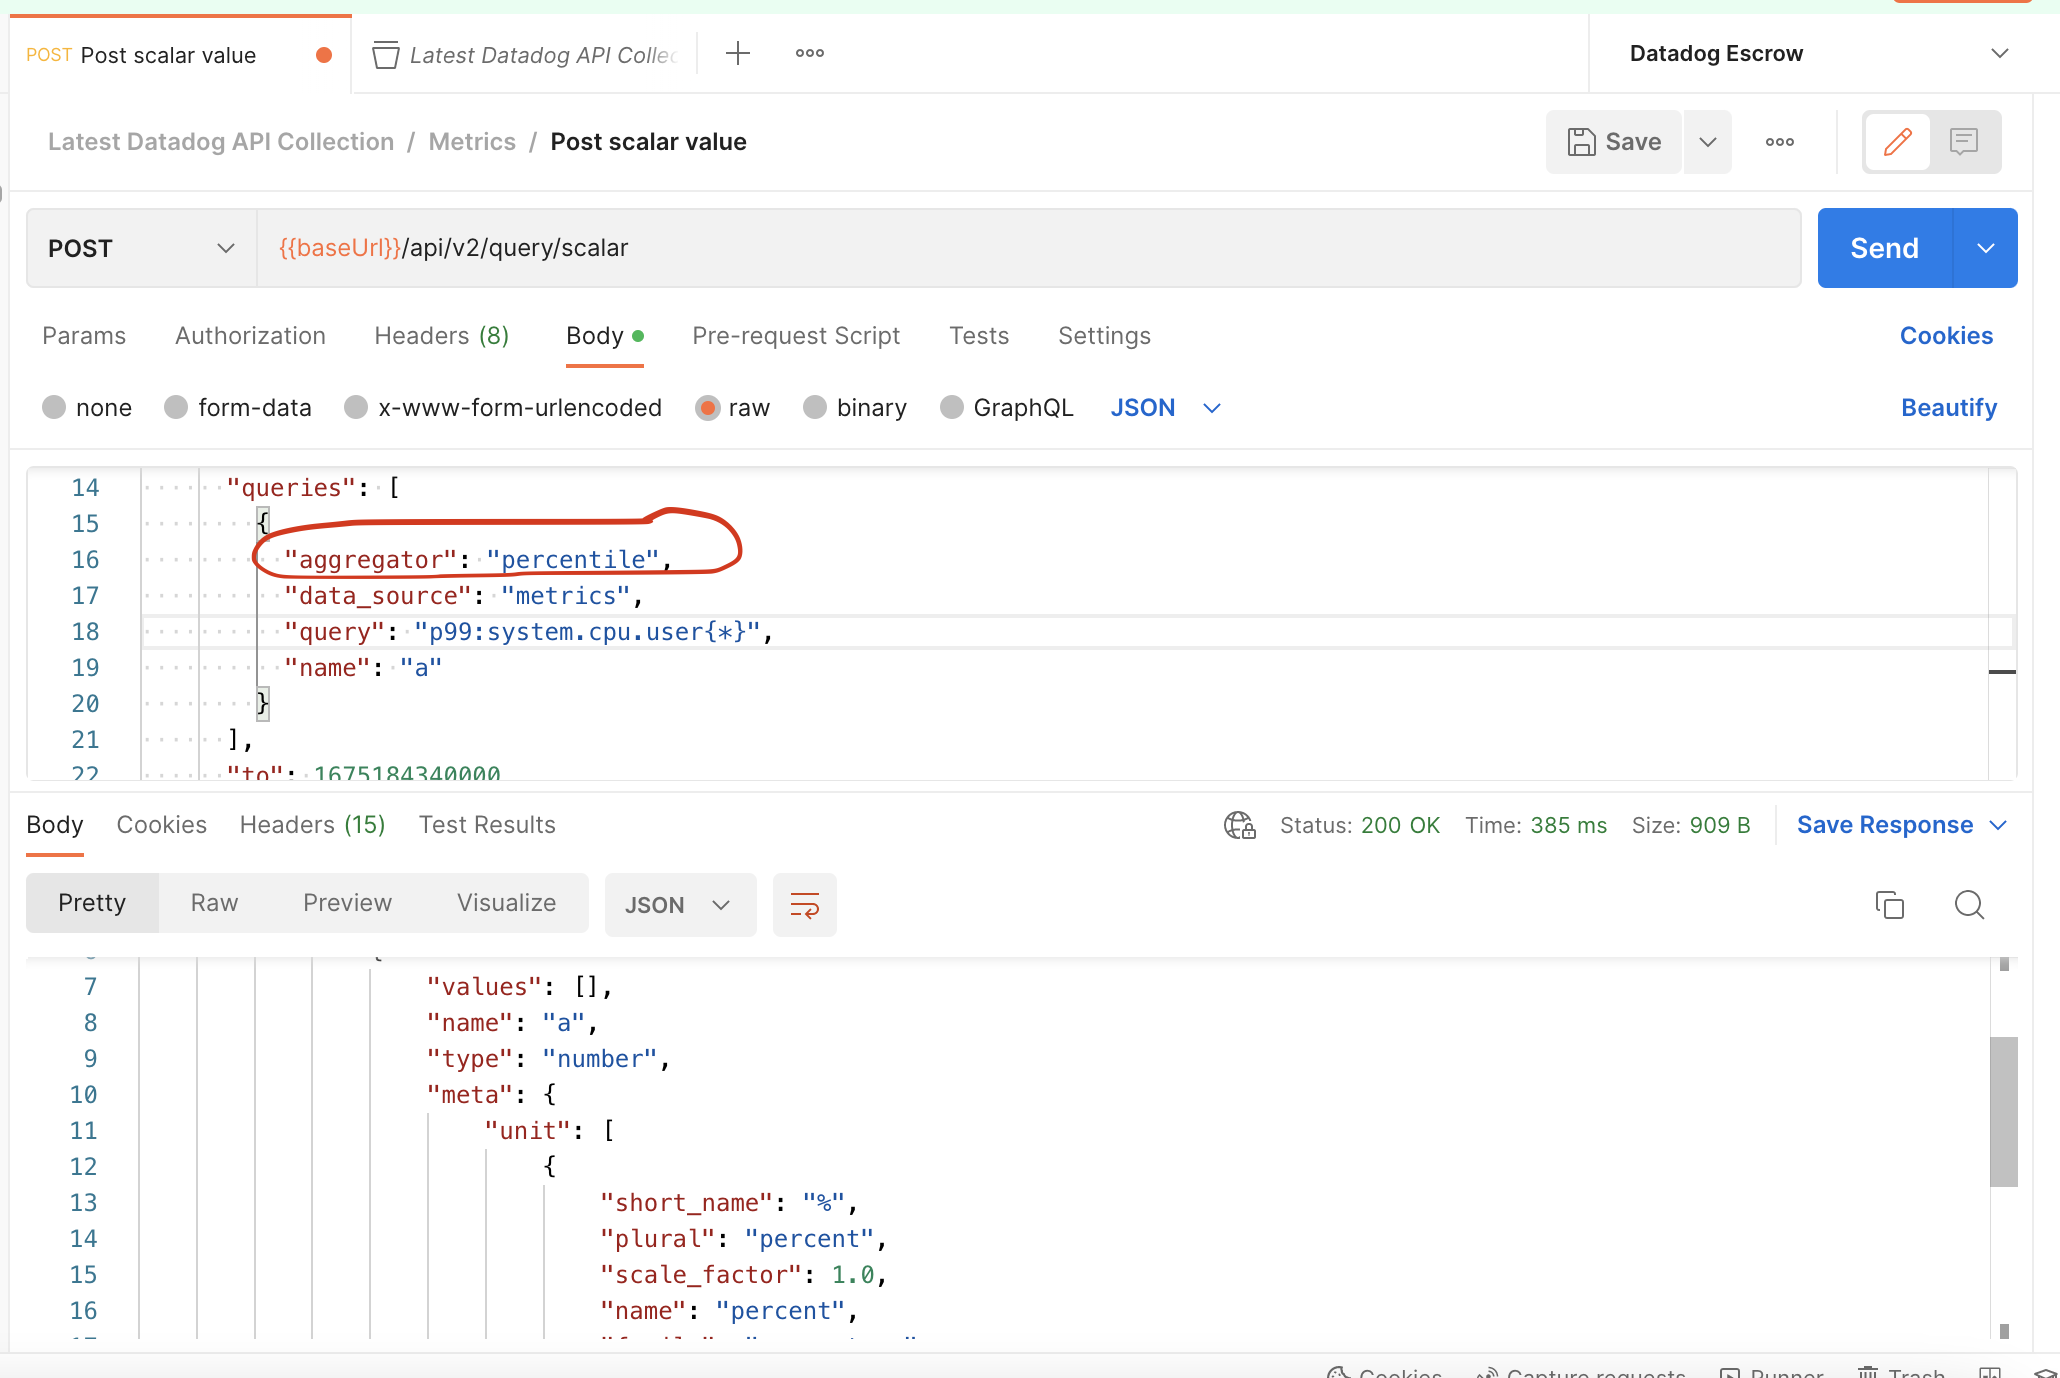Copy response body with copy icon
This screenshot has width=2060, height=1378.
[1889, 905]
